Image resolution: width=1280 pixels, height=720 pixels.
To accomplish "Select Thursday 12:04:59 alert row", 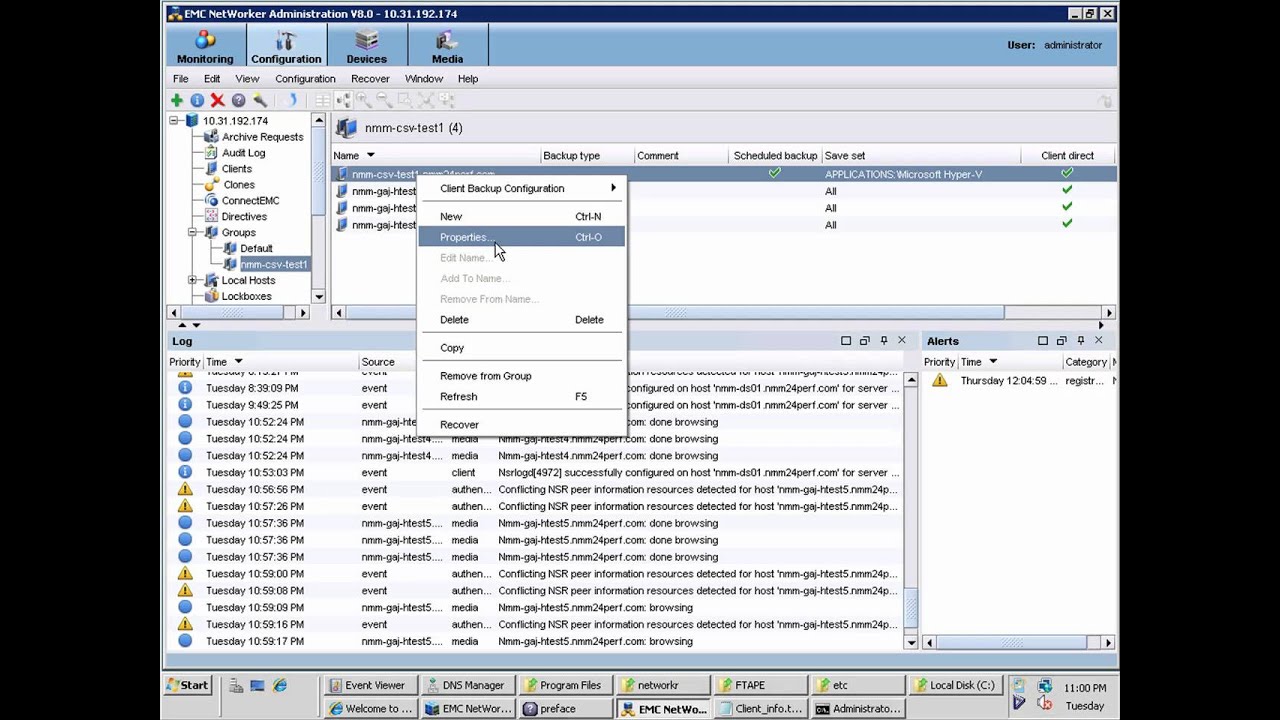I will coord(1019,381).
